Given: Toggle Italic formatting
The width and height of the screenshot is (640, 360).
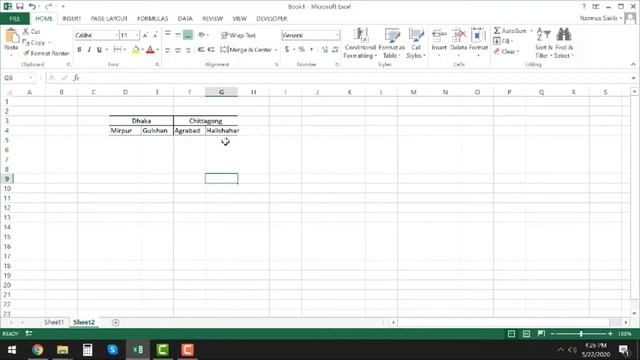Looking at the screenshot, I should click(x=89, y=49).
